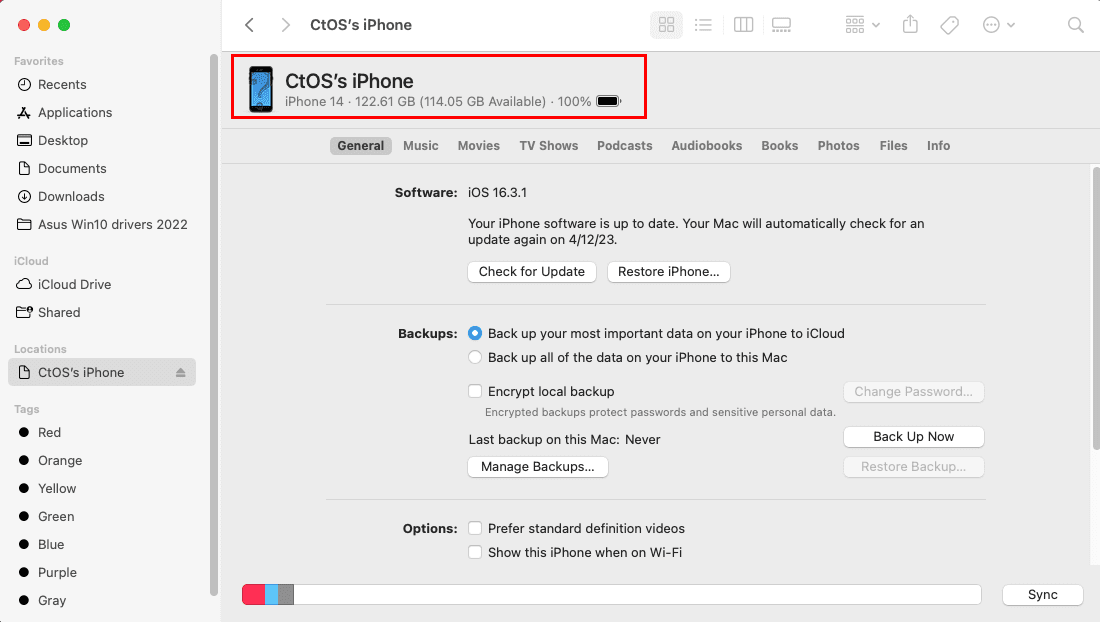Switch to the Music tab
This screenshot has height=622, width=1100.
(420, 146)
